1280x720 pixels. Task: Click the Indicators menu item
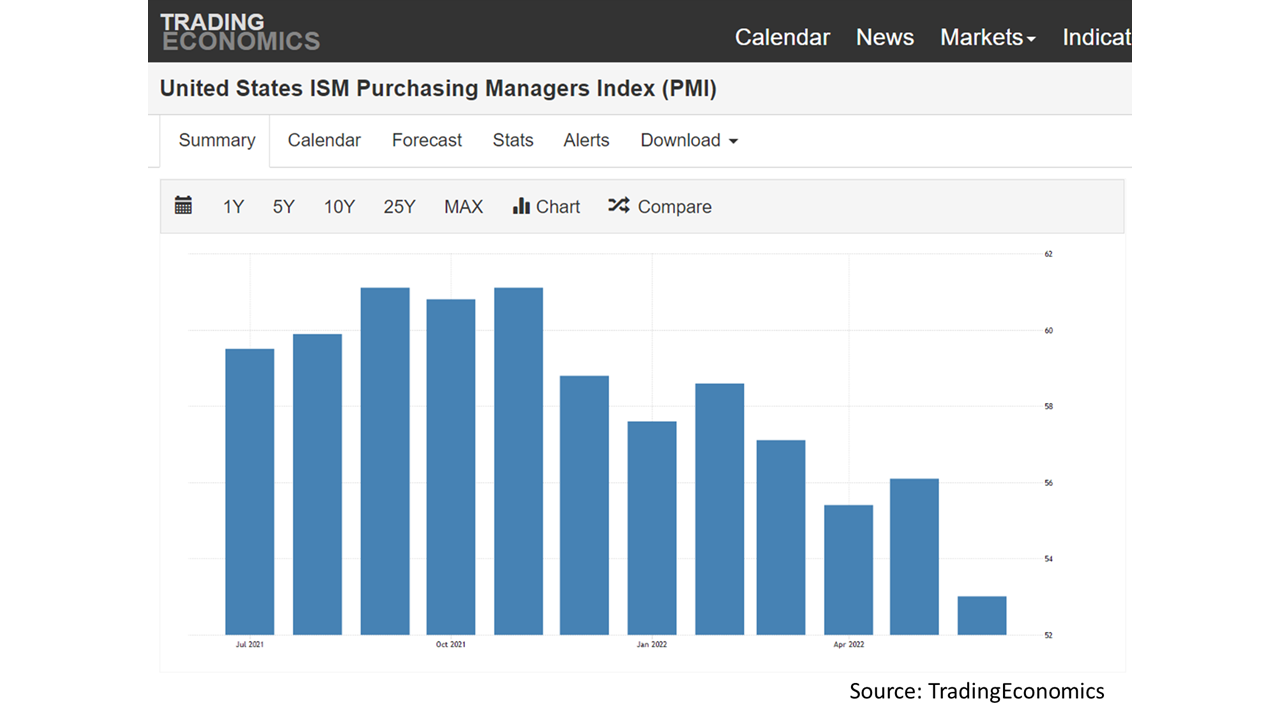click(x=1097, y=37)
